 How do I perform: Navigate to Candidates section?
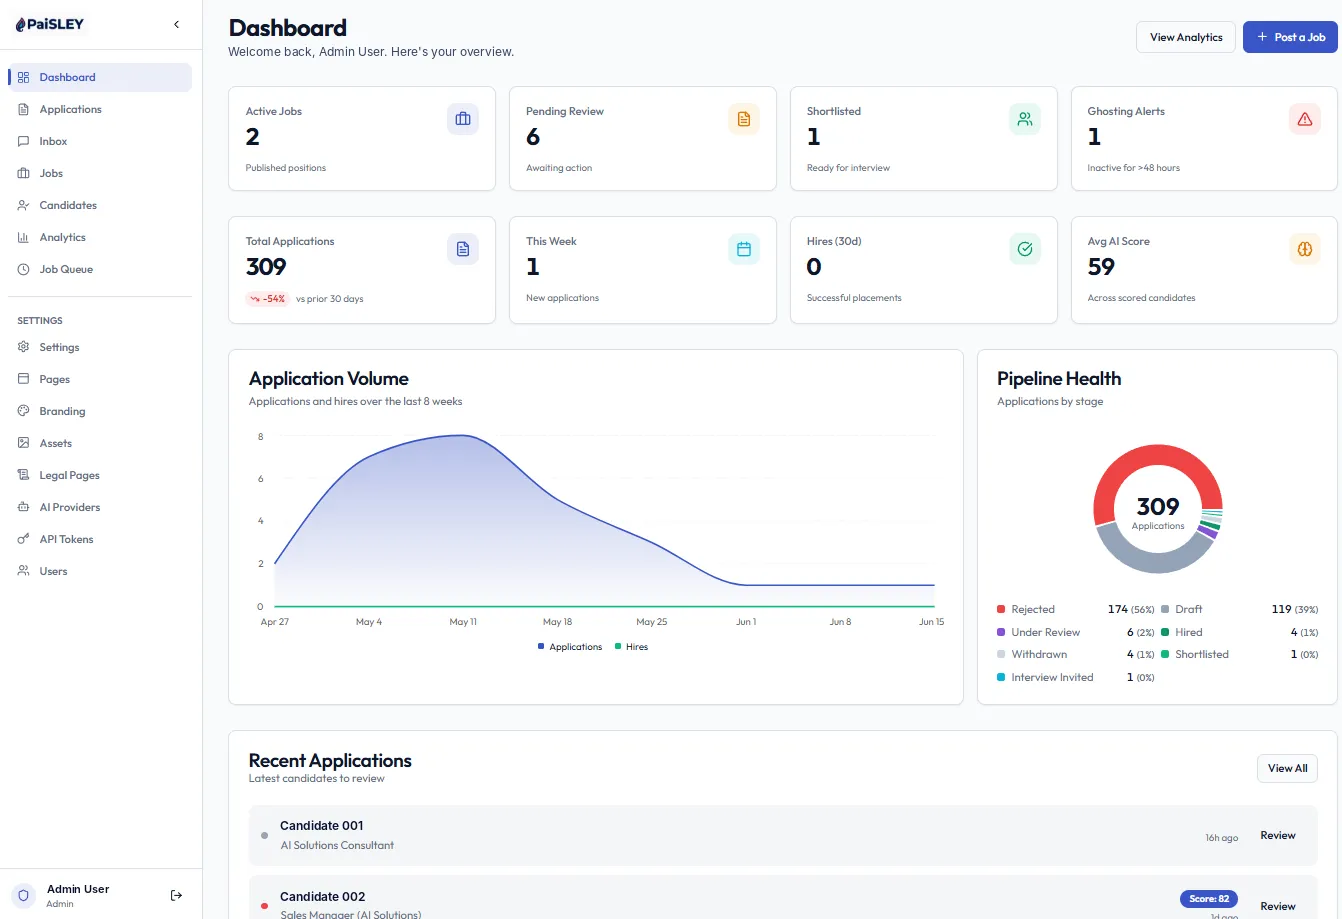pyautogui.click(x=100, y=205)
